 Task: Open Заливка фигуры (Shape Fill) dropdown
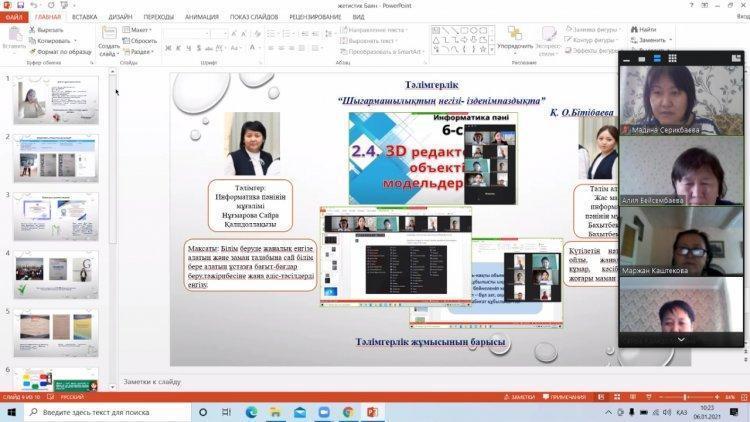tap(593, 30)
